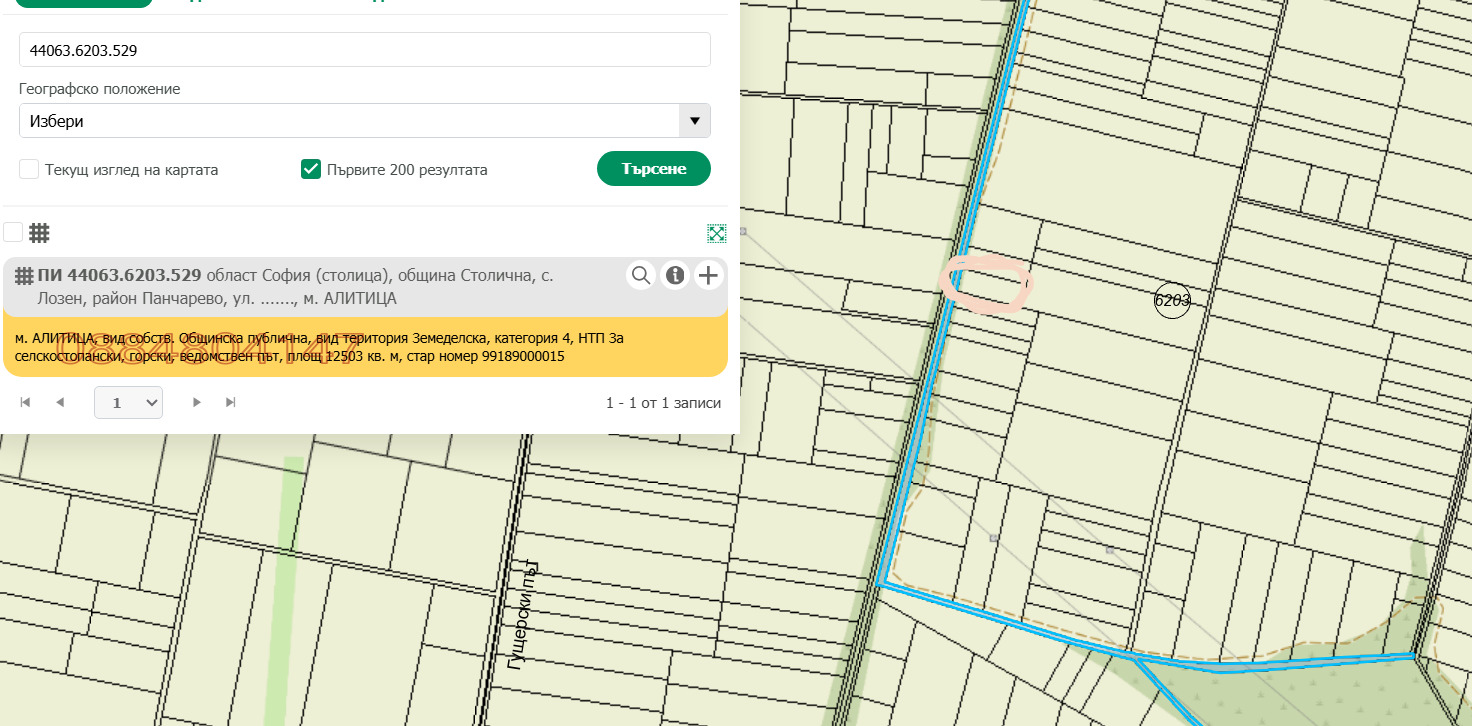Click the arrow of Географско положение combo
This screenshot has height=726, width=1472.
694,121
